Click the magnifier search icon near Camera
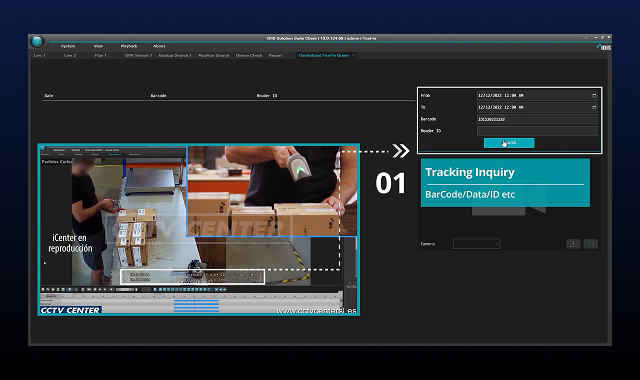Viewport: 640px width, 380px height. (591, 244)
